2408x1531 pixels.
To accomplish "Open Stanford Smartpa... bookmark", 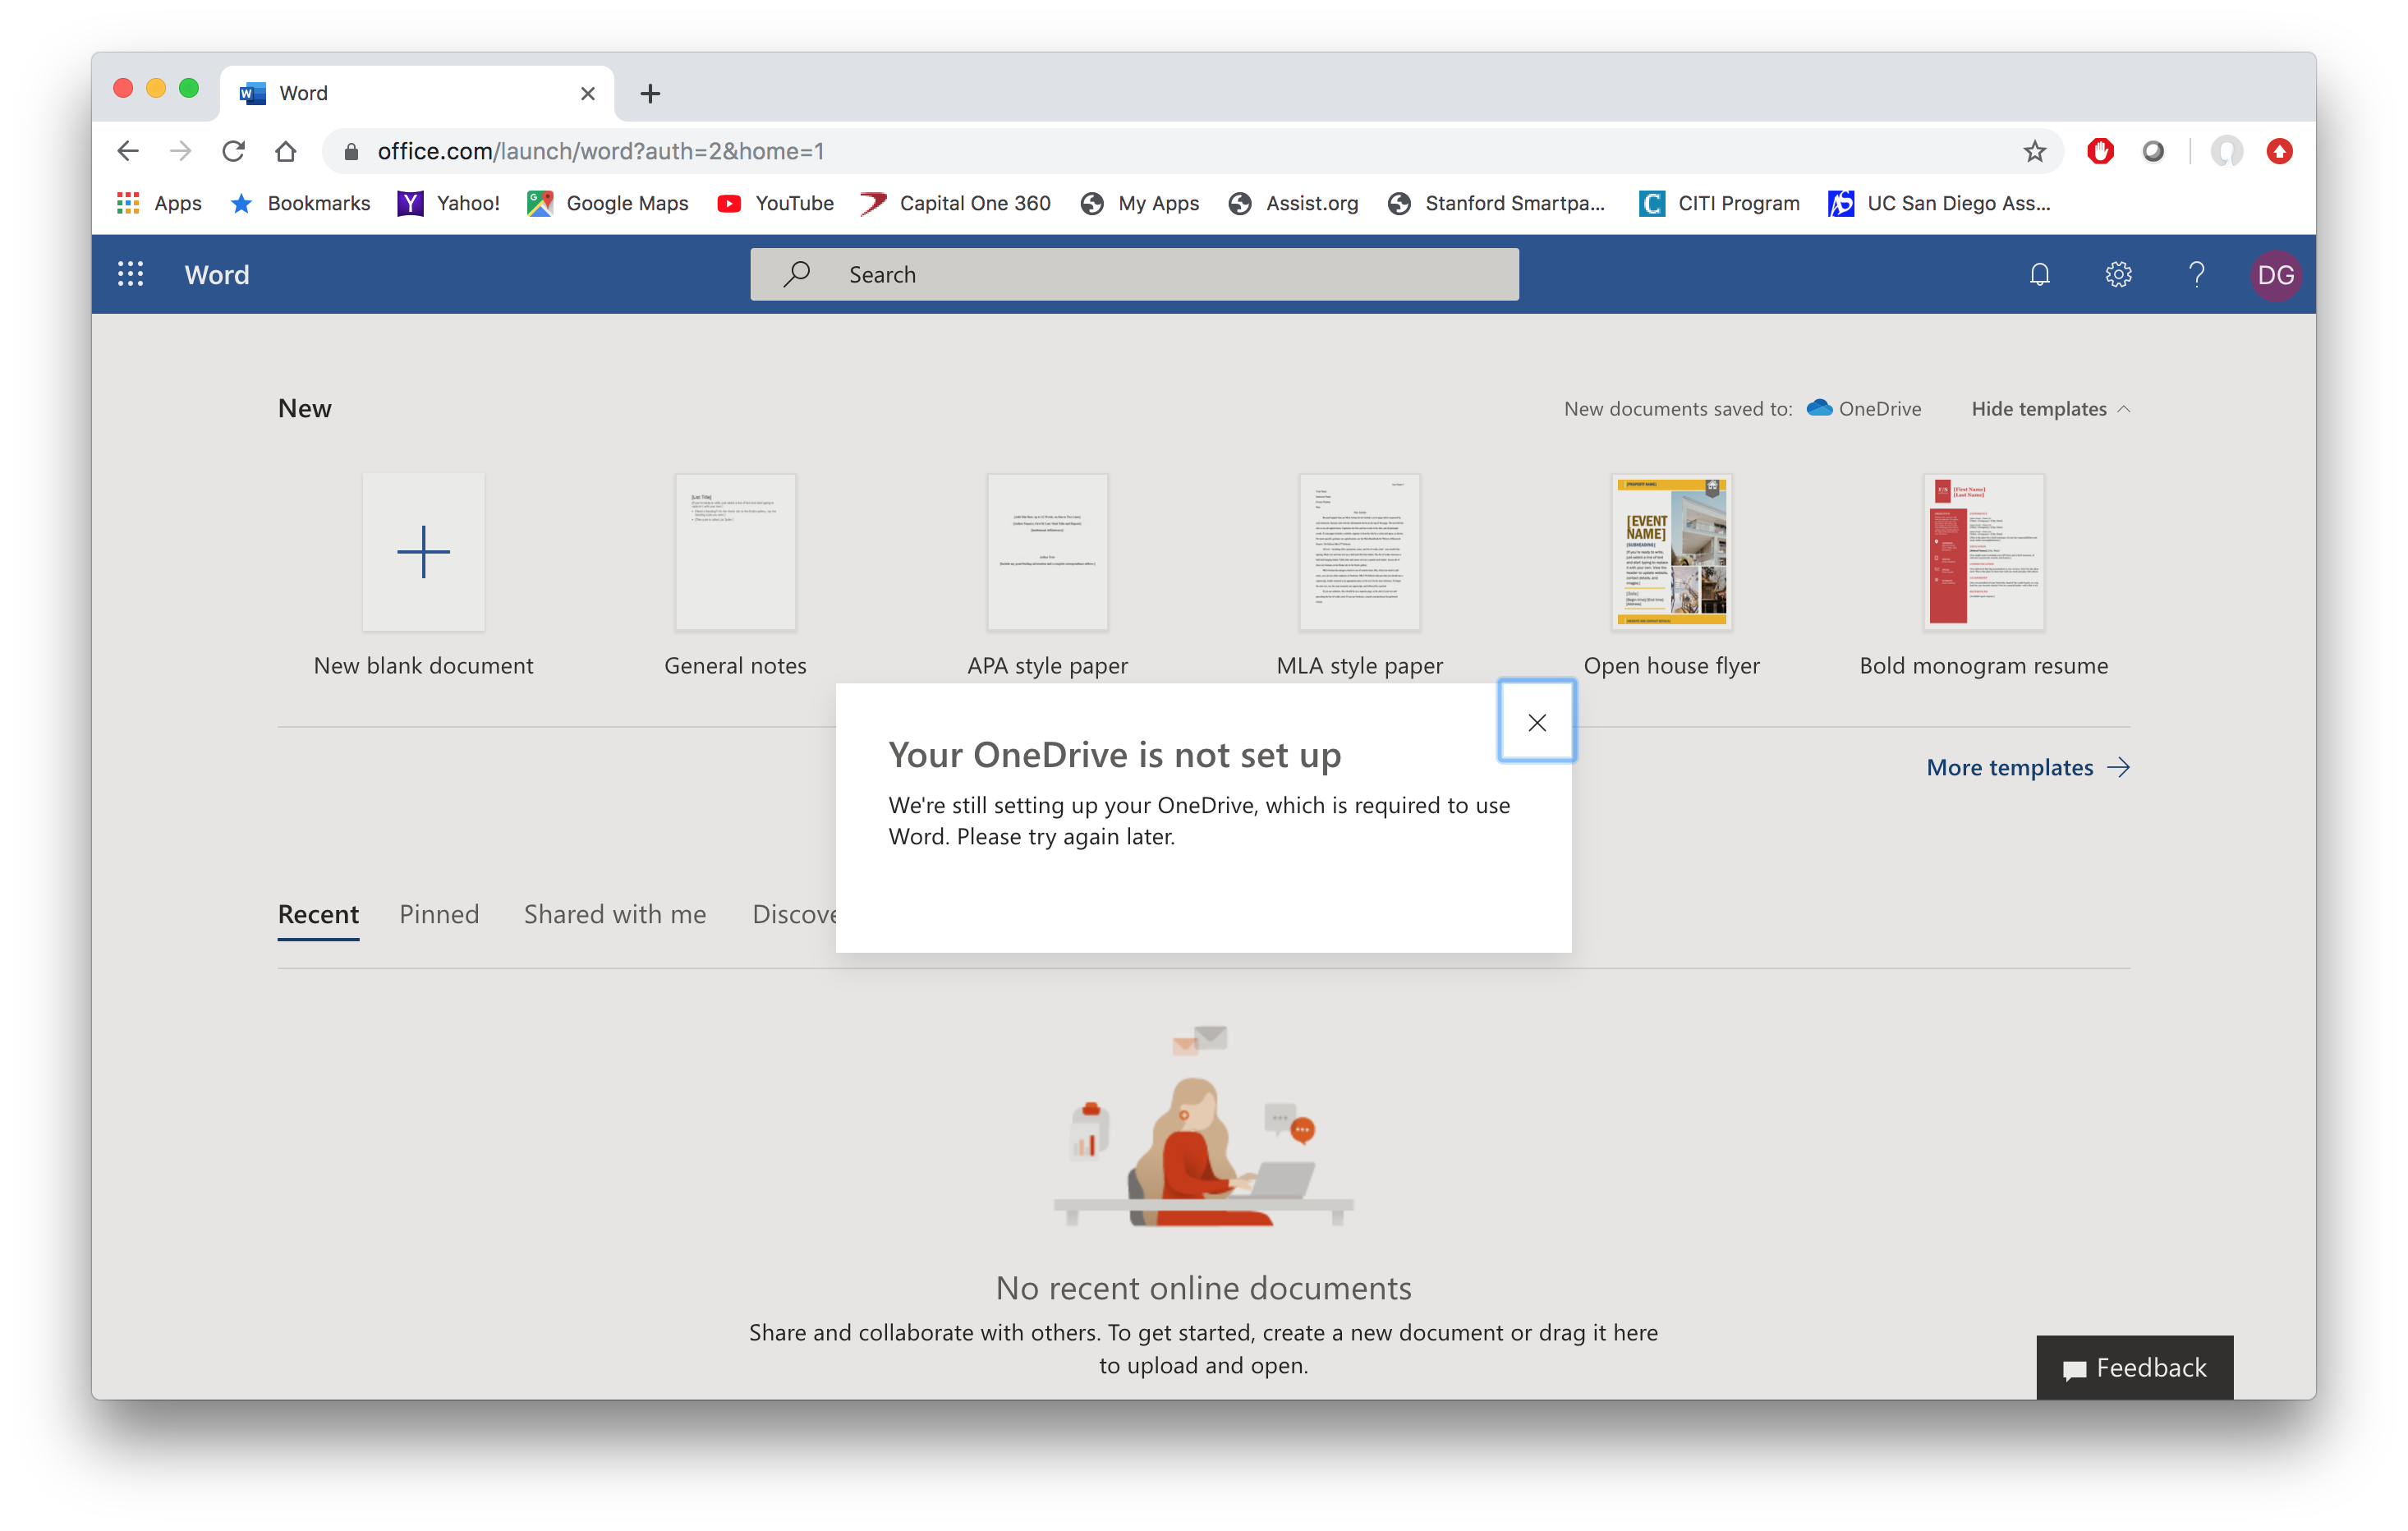I will pyautogui.click(x=1496, y=203).
